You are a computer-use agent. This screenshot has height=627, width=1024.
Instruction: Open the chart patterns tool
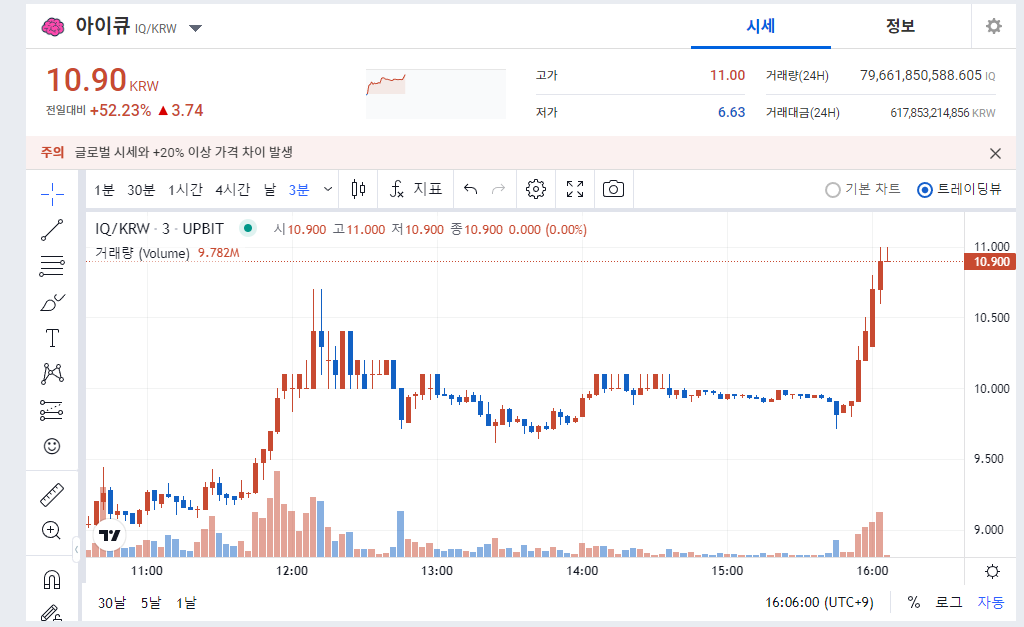pos(52,374)
